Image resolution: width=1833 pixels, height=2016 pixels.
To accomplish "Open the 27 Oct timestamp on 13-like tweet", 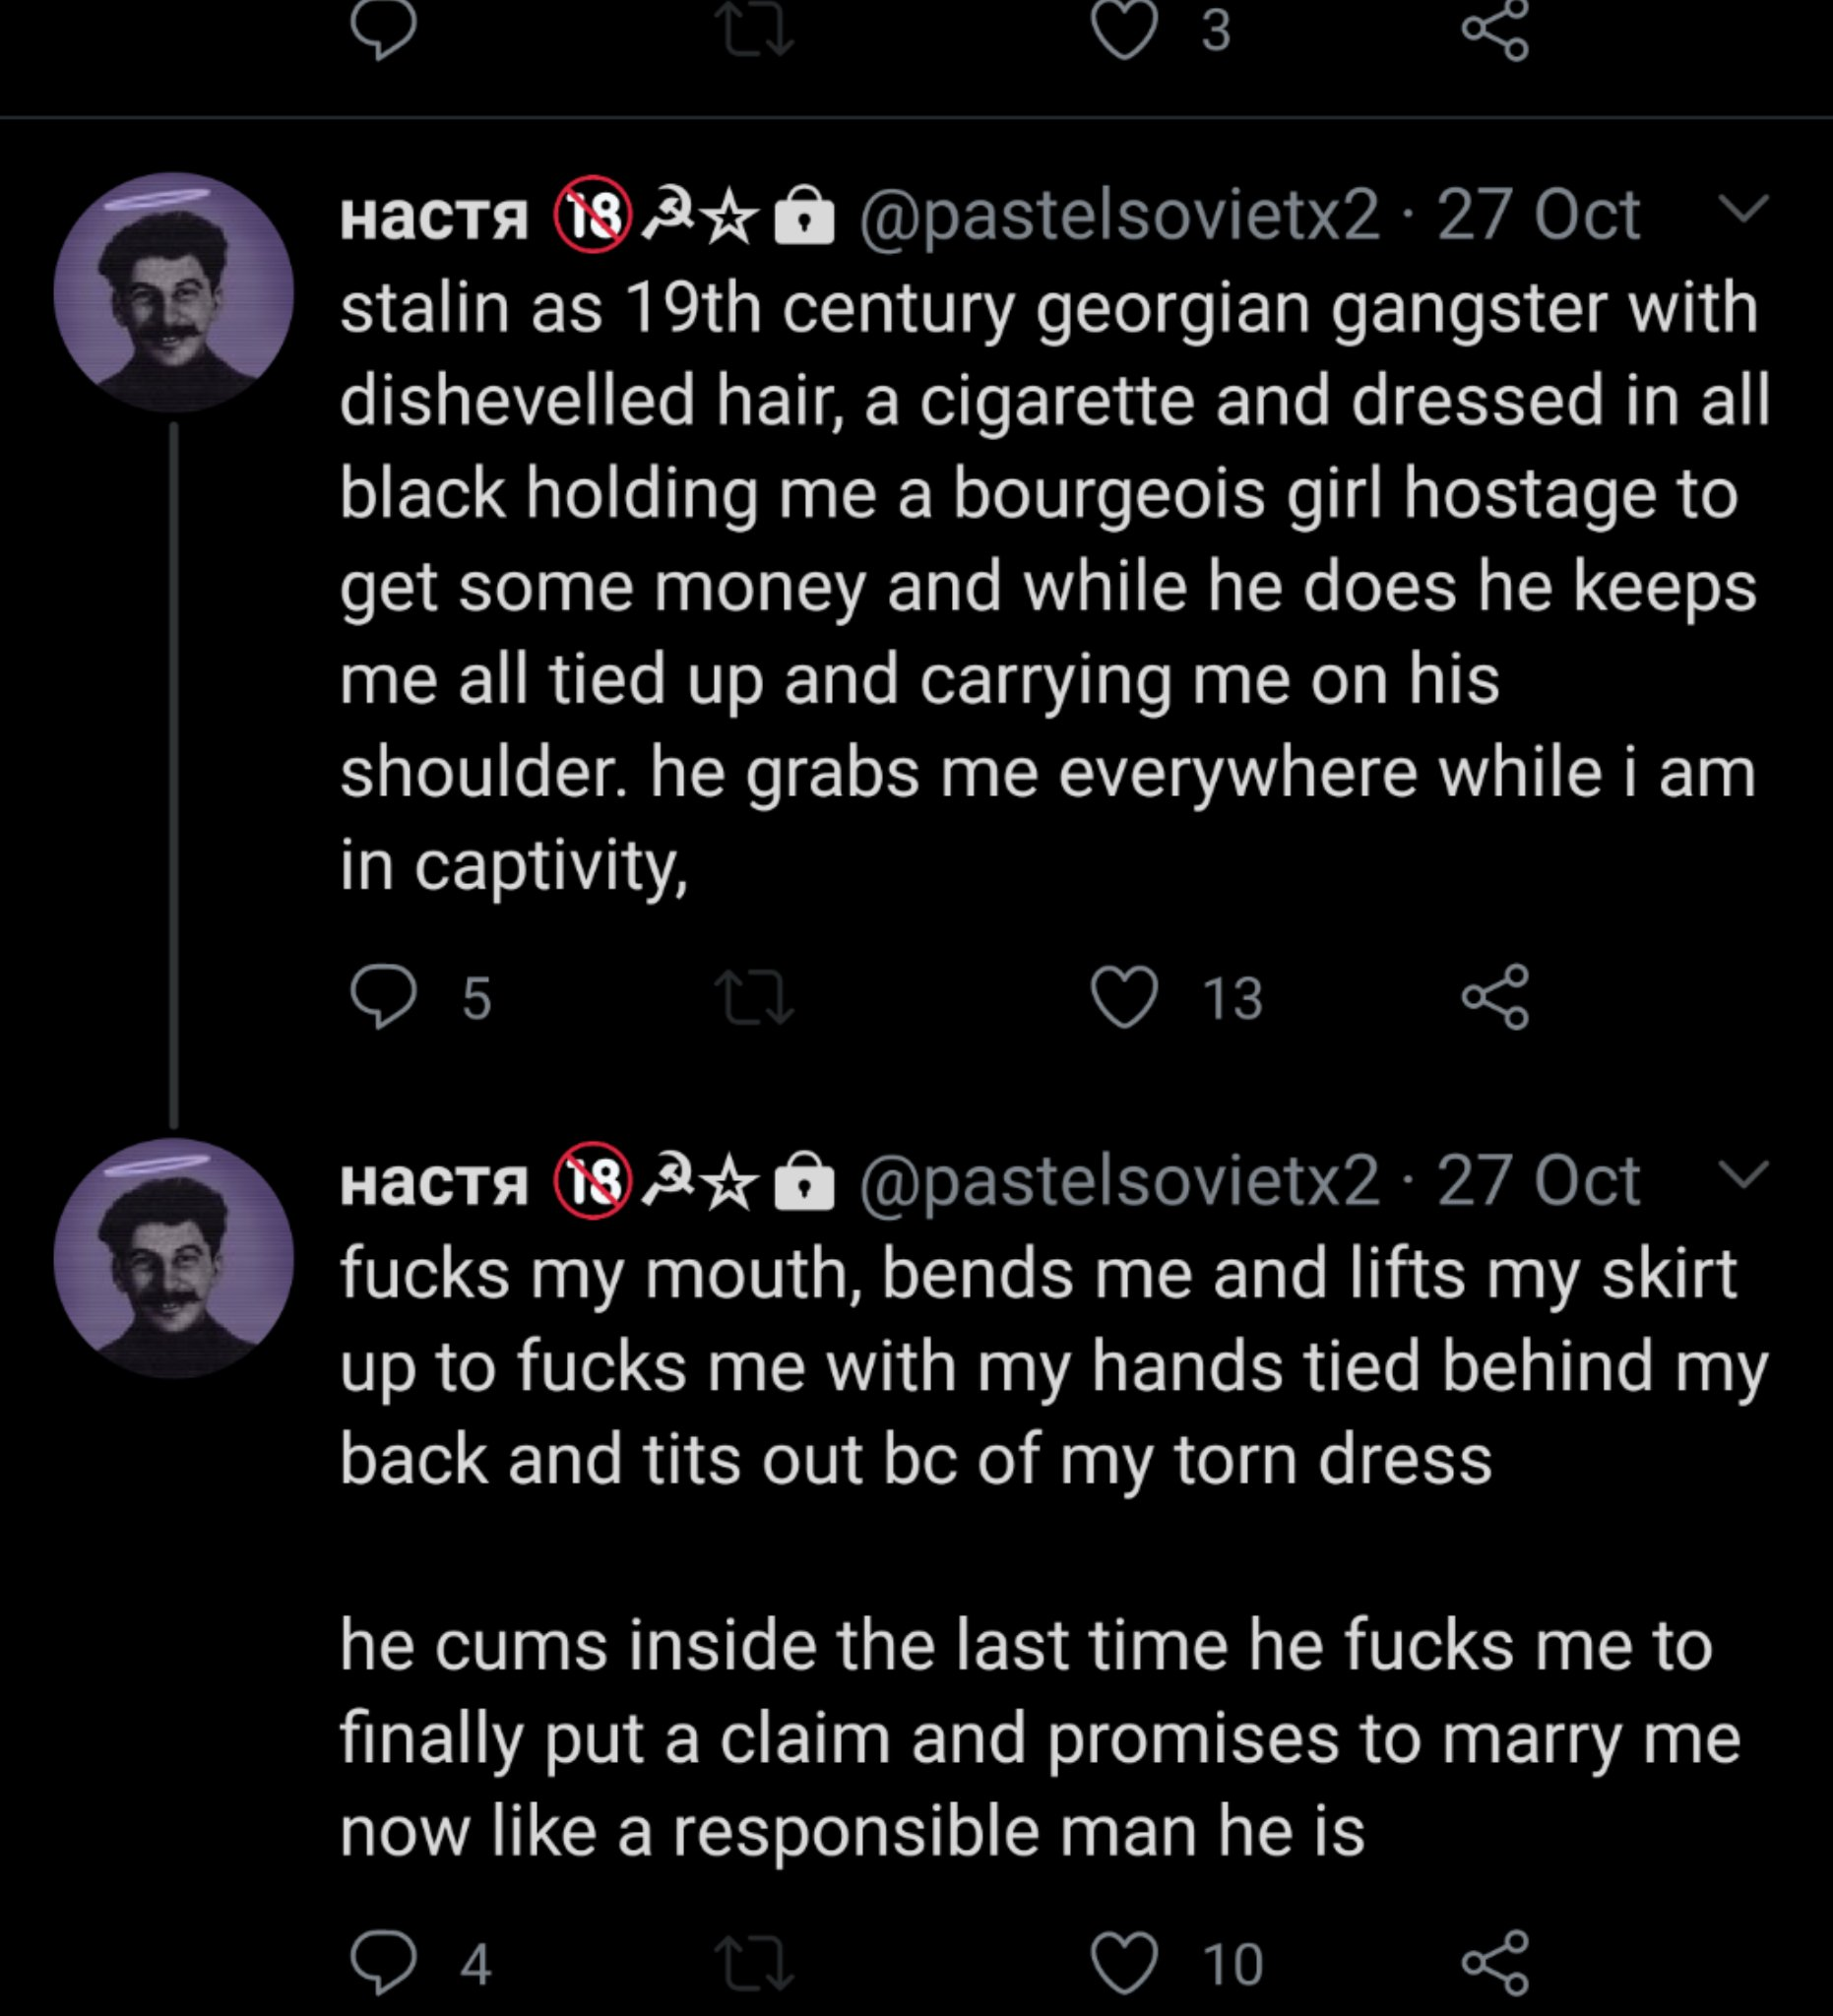I will pos(1538,215).
